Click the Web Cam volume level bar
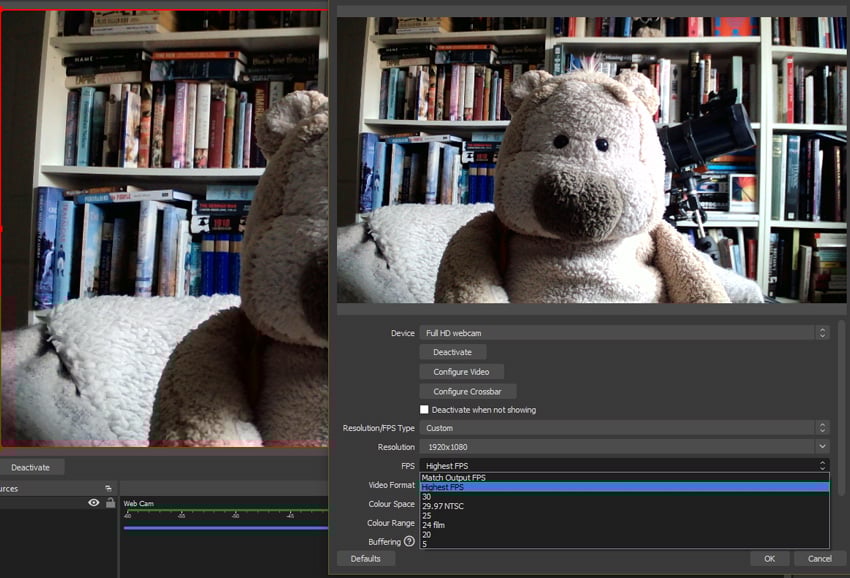 point(225,528)
